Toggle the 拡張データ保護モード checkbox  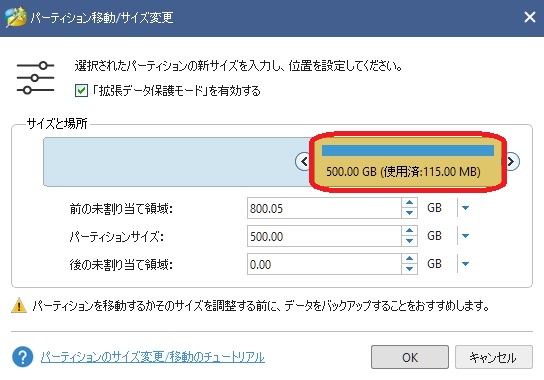[x=81, y=91]
